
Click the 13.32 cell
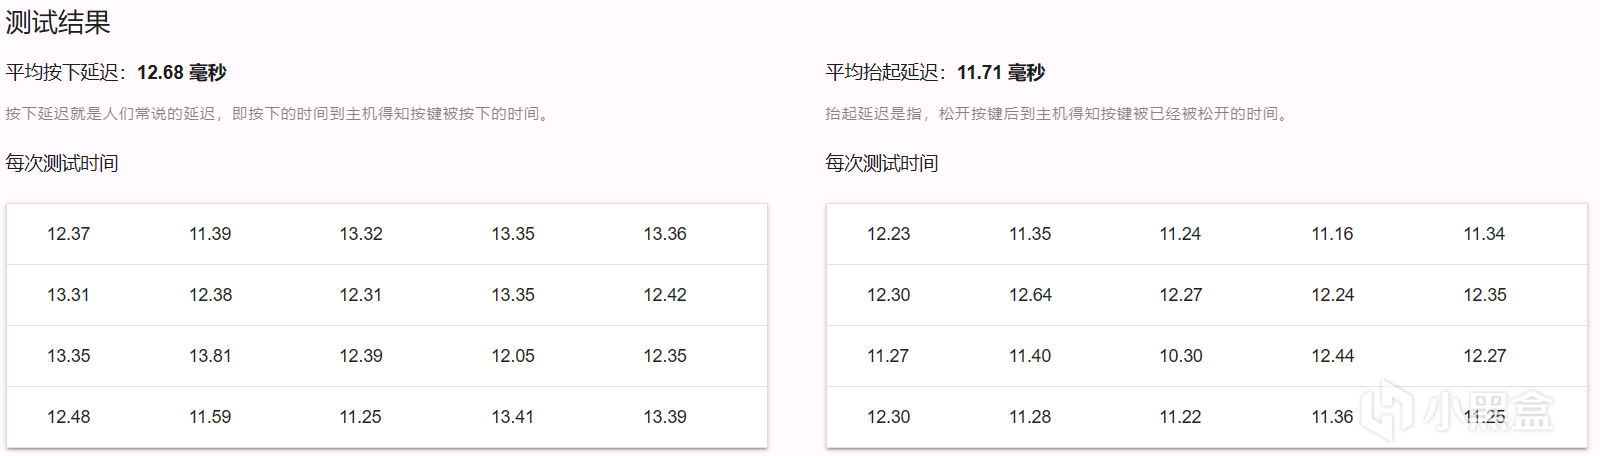(361, 234)
